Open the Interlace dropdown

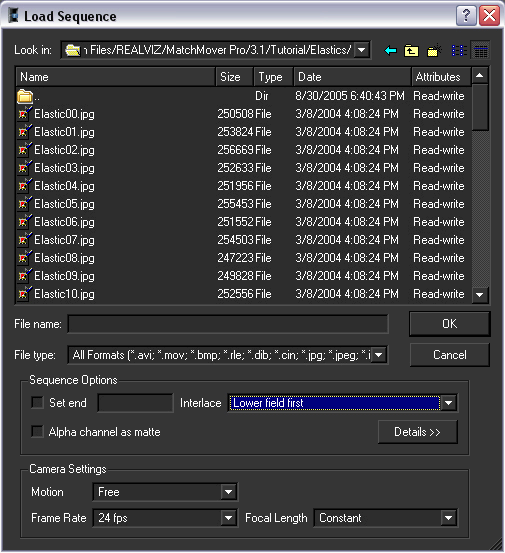pos(449,403)
